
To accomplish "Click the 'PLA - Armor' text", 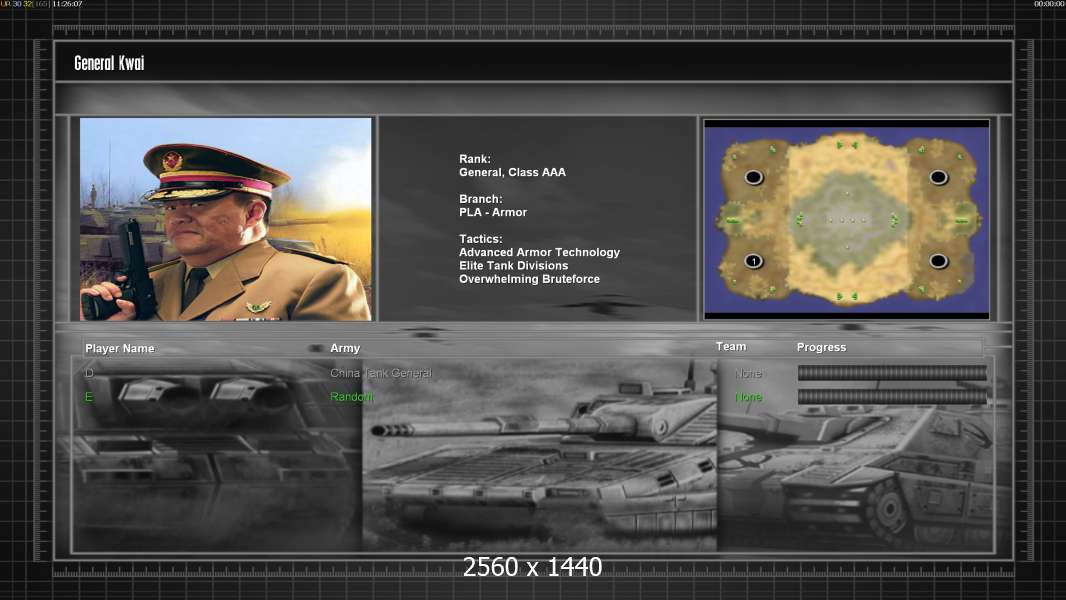I will click(x=493, y=212).
